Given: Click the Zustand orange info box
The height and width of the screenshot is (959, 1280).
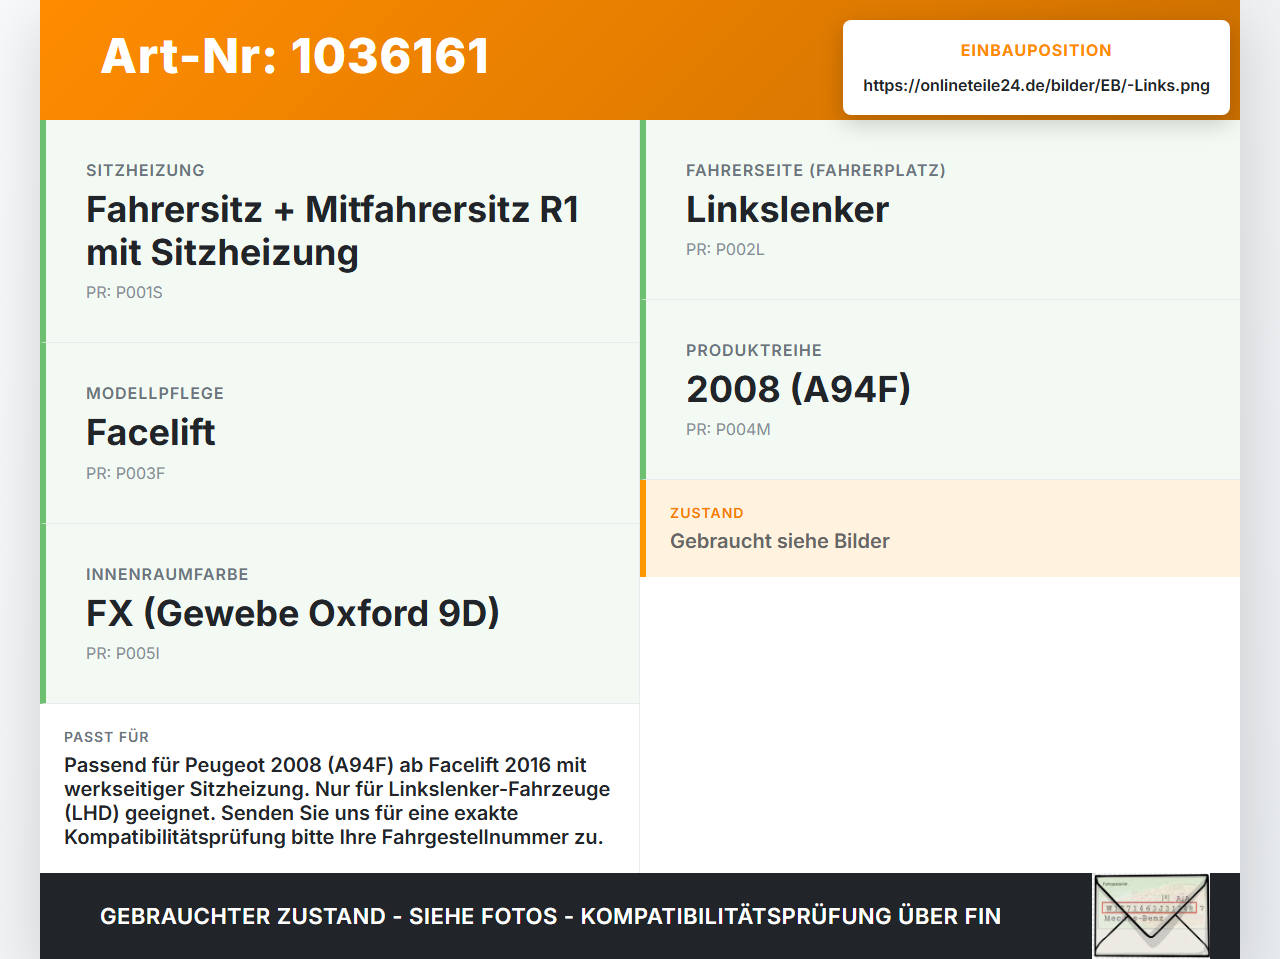Looking at the screenshot, I should click(940, 528).
